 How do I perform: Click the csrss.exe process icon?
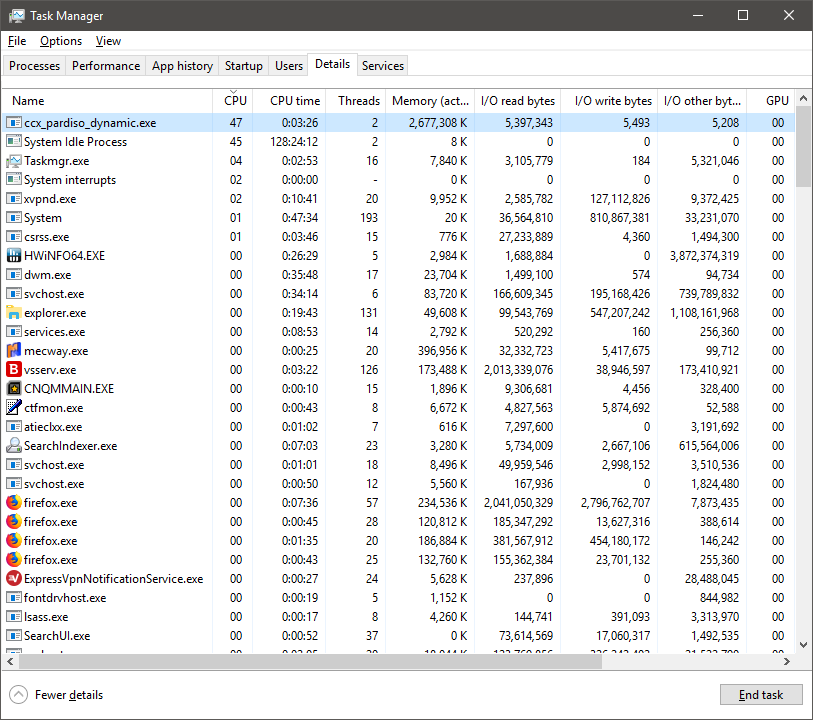[14, 237]
